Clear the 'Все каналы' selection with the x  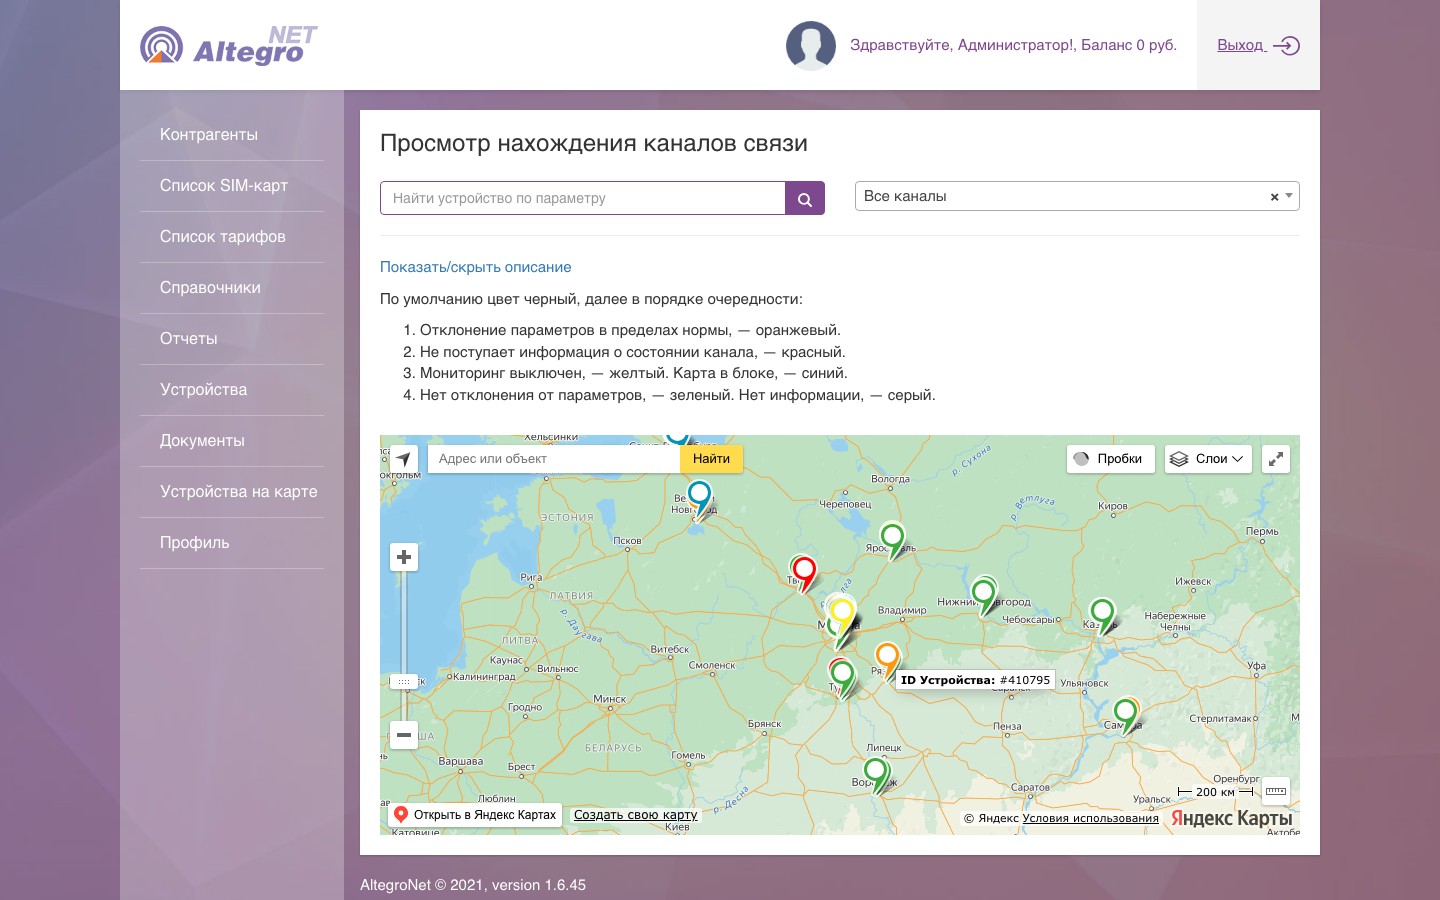(1274, 197)
